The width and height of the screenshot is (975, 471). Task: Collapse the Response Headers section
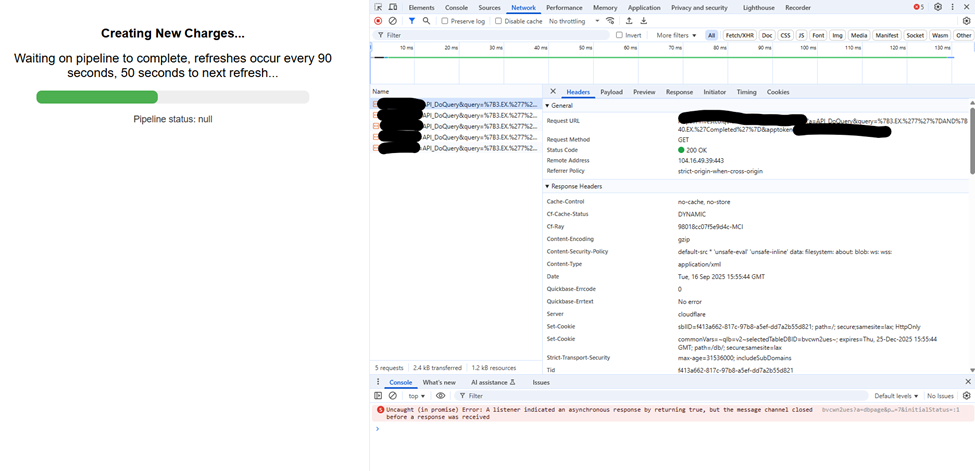coord(548,186)
